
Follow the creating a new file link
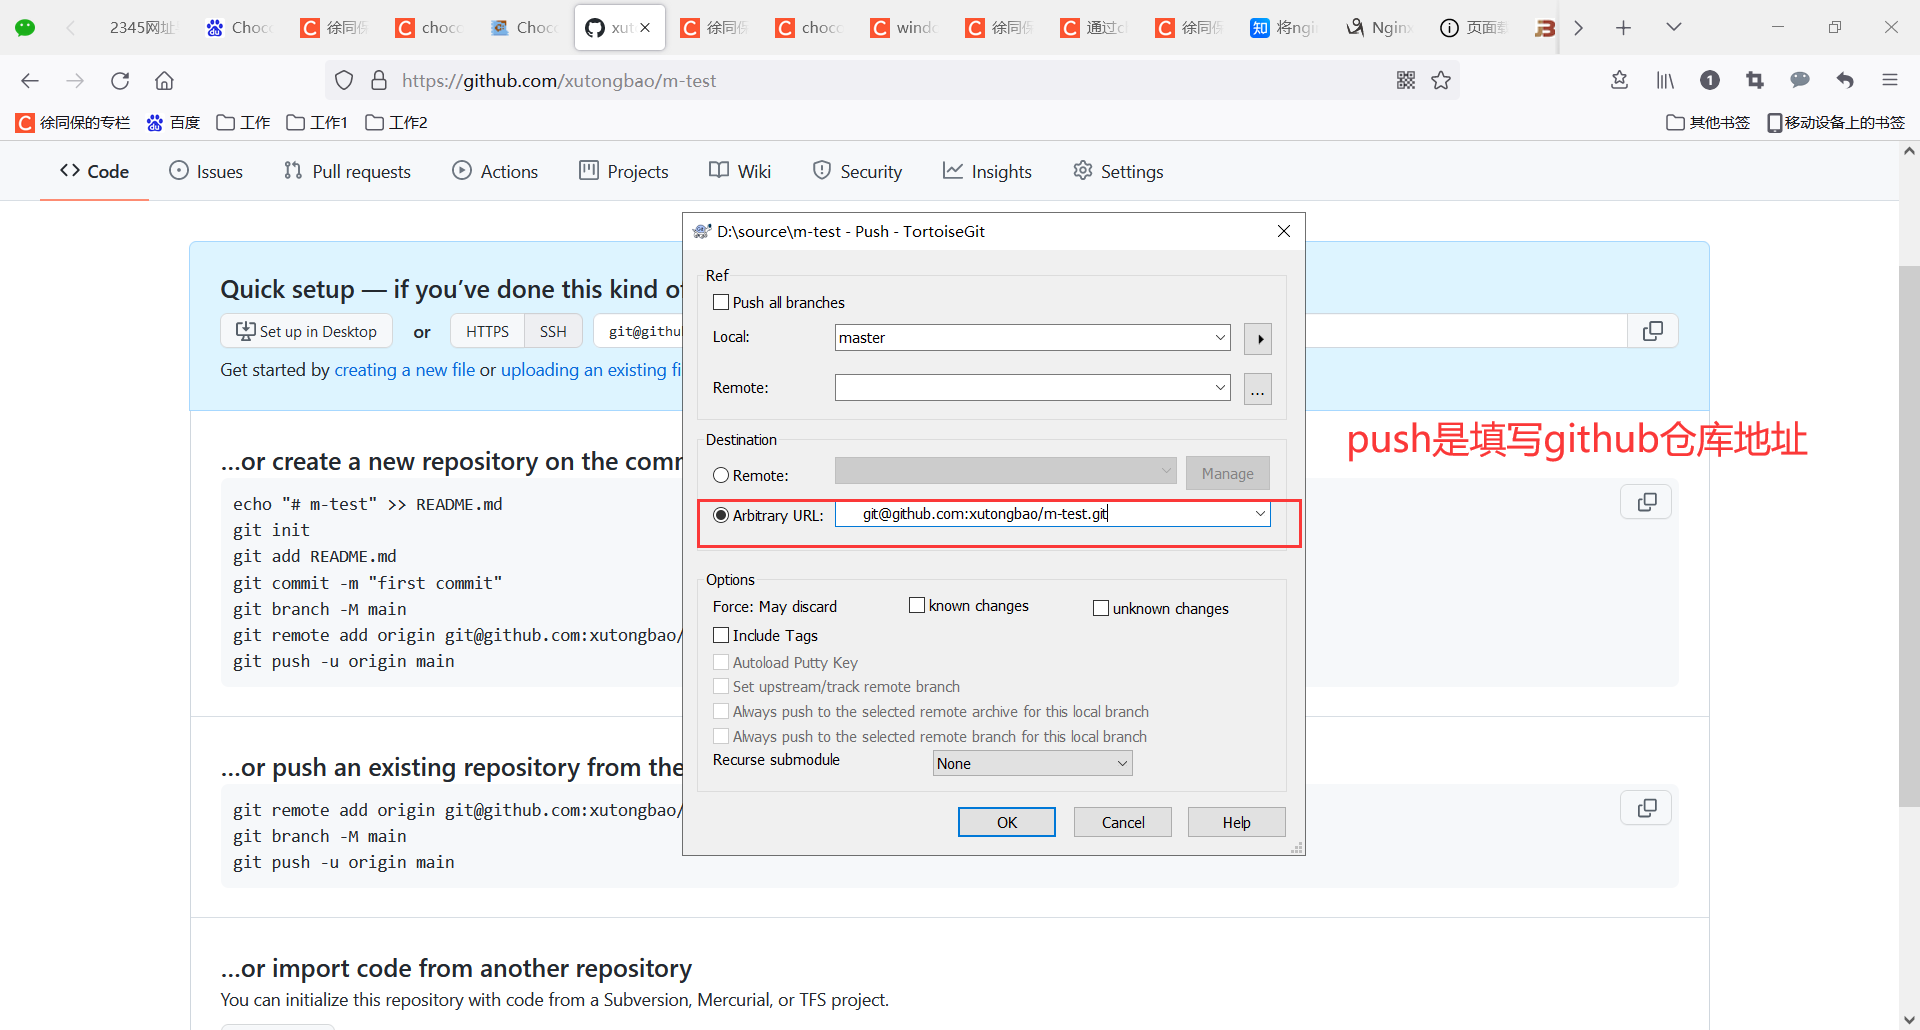click(x=404, y=370)
